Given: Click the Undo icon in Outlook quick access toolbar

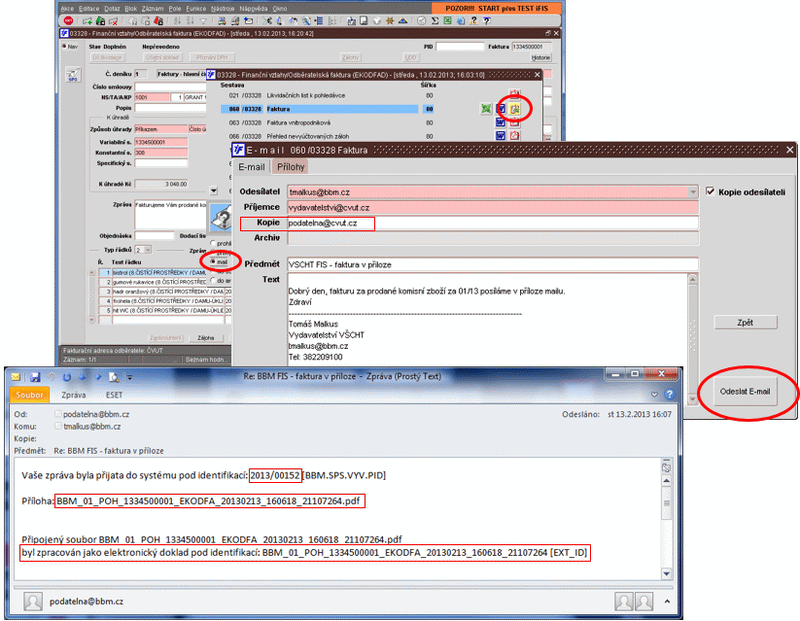Looking at the screenshot, I should click(51, 377).
